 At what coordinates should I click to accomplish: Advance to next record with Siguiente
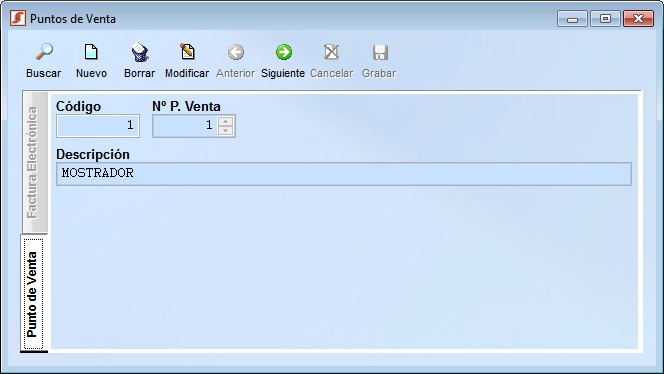coord(283,61)
